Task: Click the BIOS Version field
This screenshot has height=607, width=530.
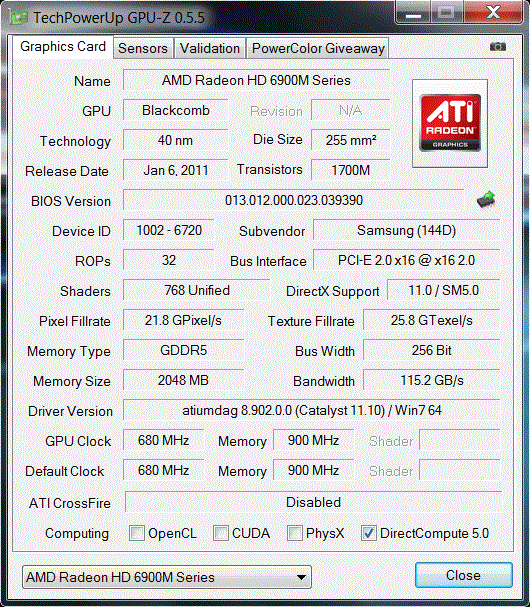Action: [x=293, y=200]
